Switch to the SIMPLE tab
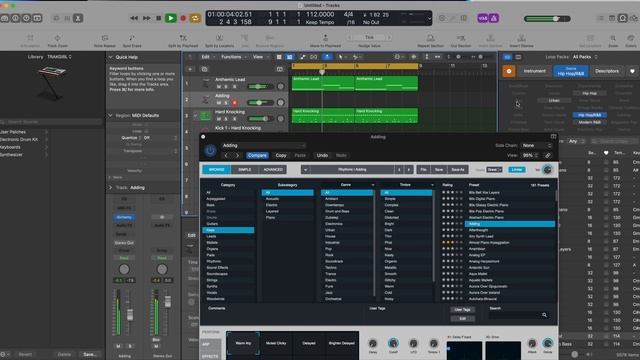 [244, 169]
